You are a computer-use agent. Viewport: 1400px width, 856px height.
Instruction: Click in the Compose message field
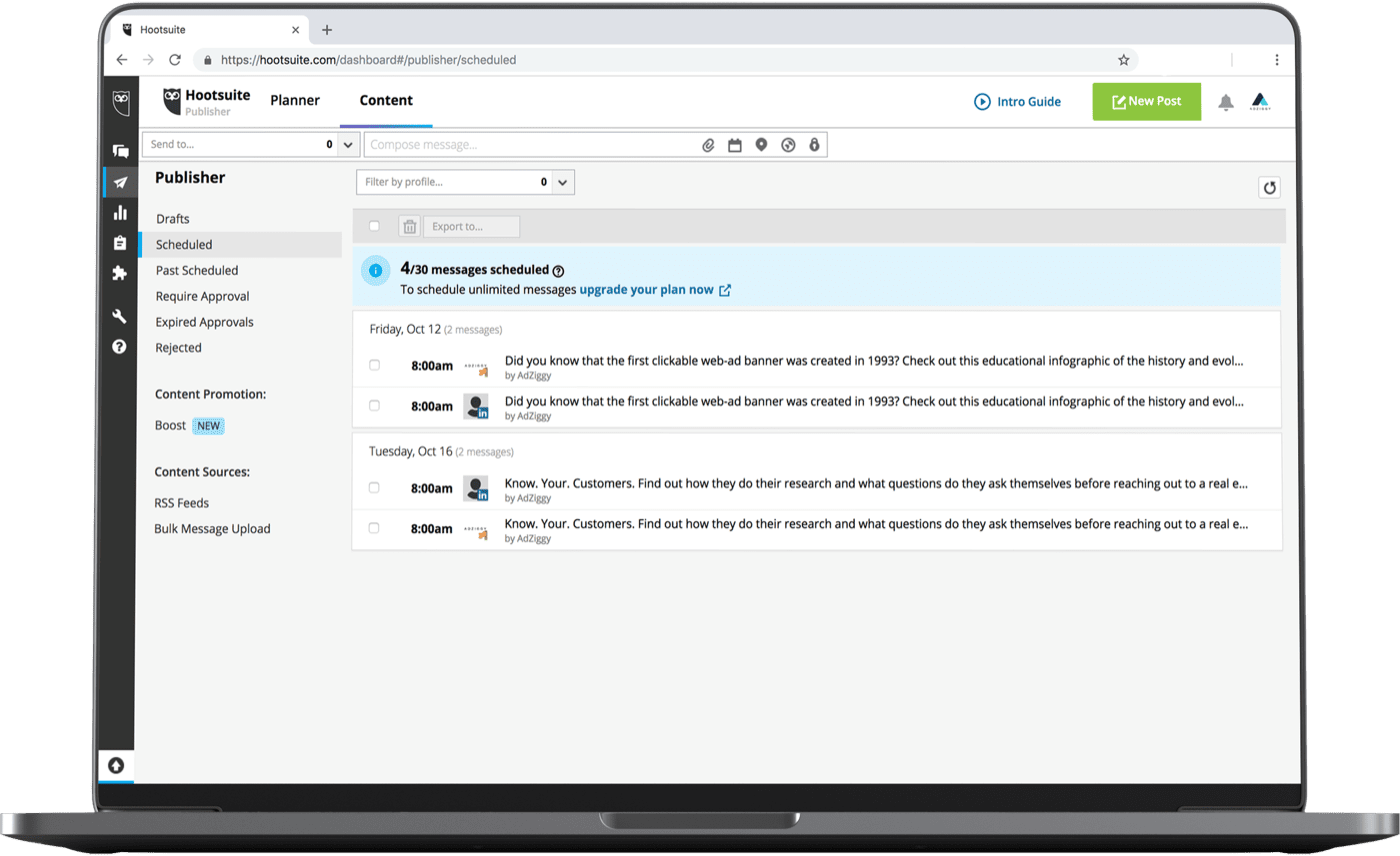coord(595,145)
